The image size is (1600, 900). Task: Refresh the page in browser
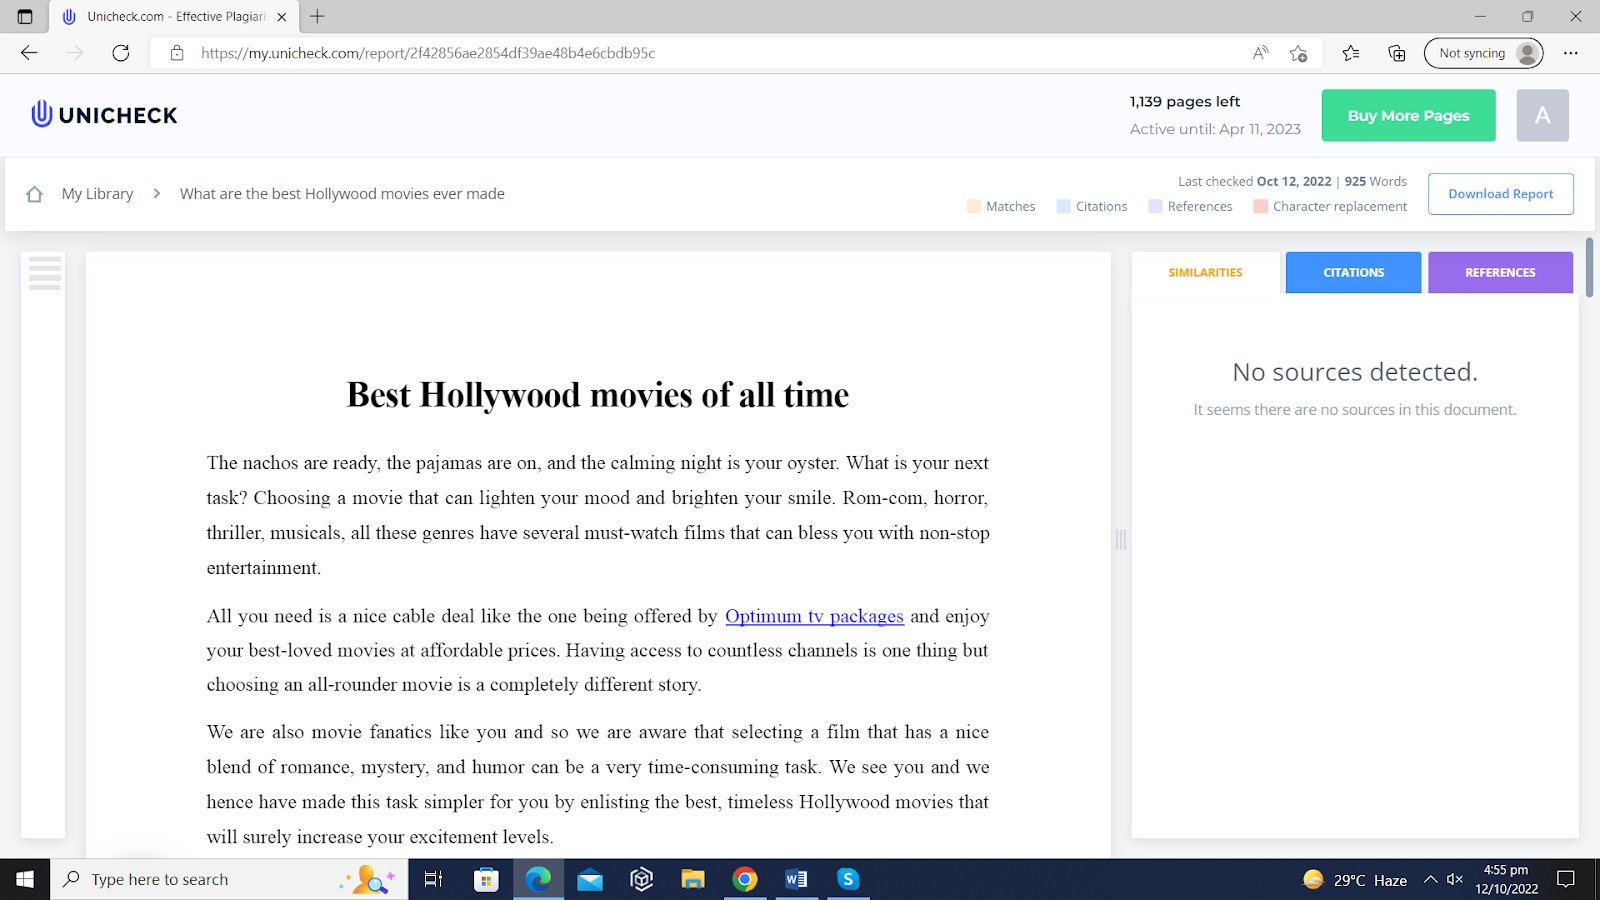pyautogui.click(x=121, y=53)
